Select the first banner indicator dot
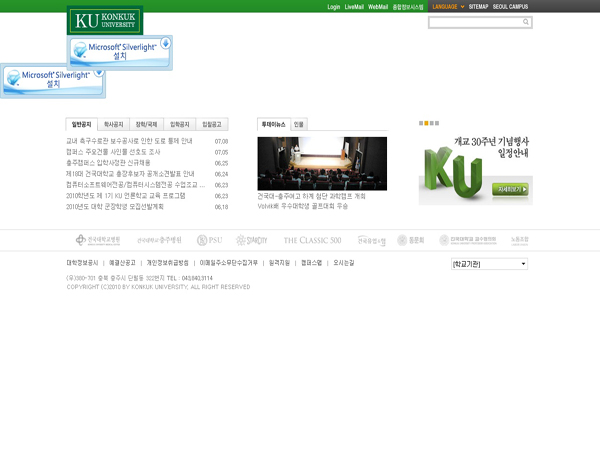 [421, 123]
